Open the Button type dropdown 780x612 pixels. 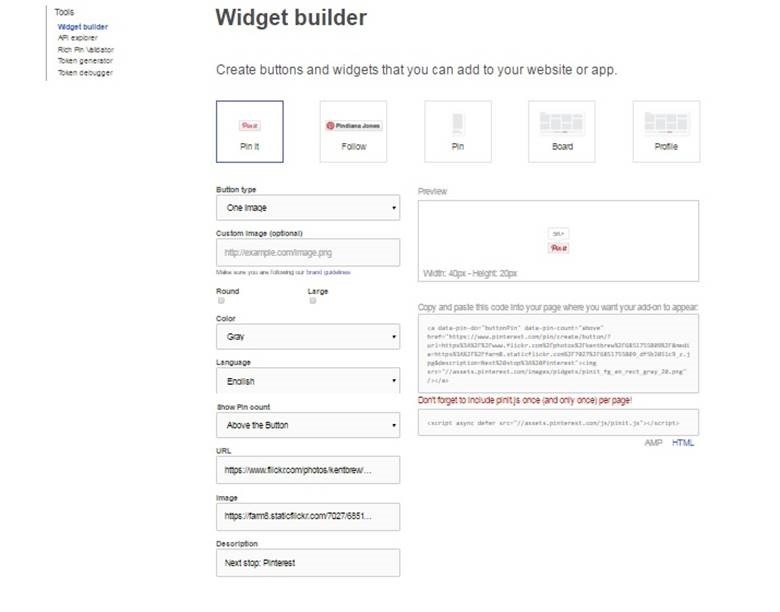(308, 208)
